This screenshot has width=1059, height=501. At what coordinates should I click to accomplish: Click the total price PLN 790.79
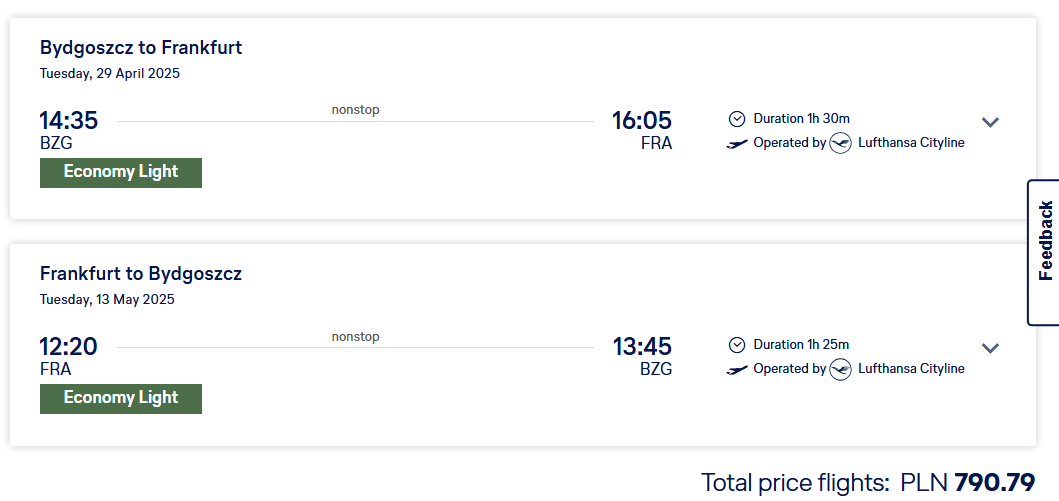[x=967, y=483]
